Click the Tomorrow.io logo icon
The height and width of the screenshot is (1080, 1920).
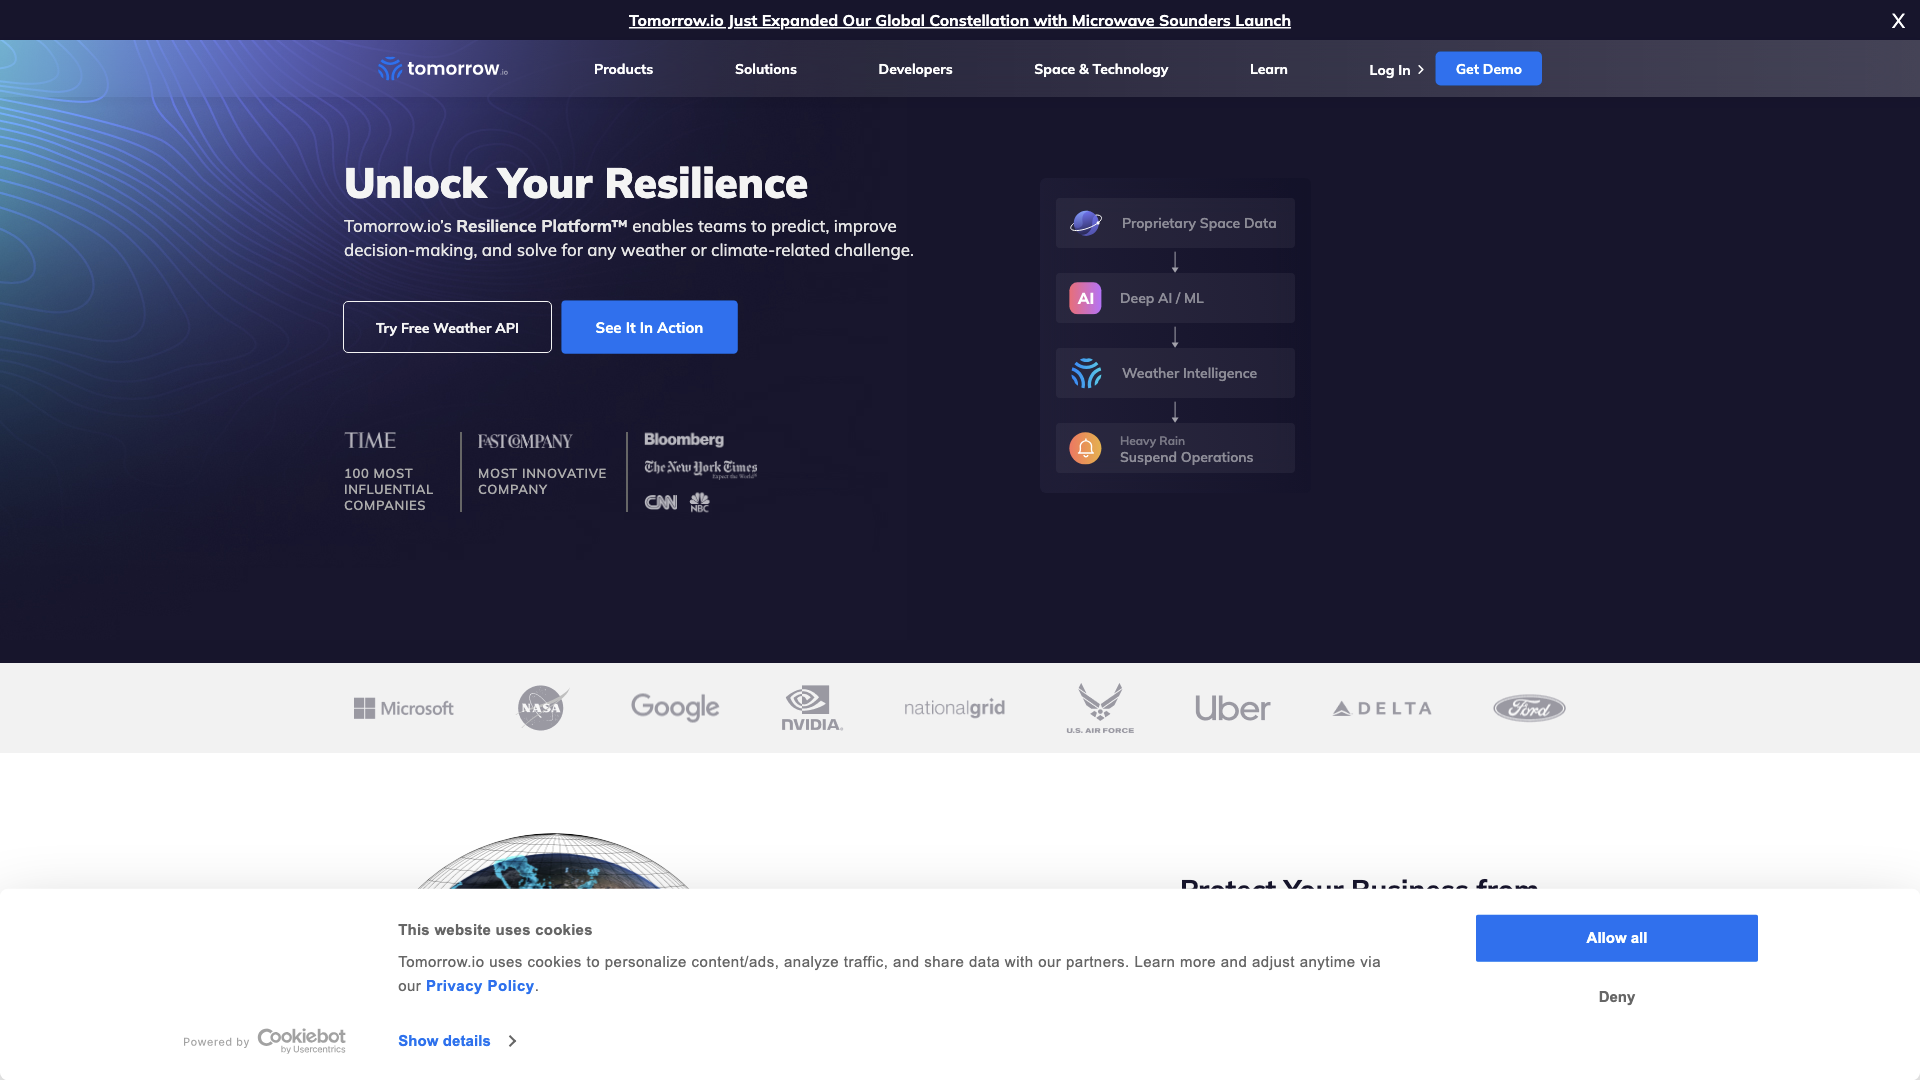(x=389, y=69)
